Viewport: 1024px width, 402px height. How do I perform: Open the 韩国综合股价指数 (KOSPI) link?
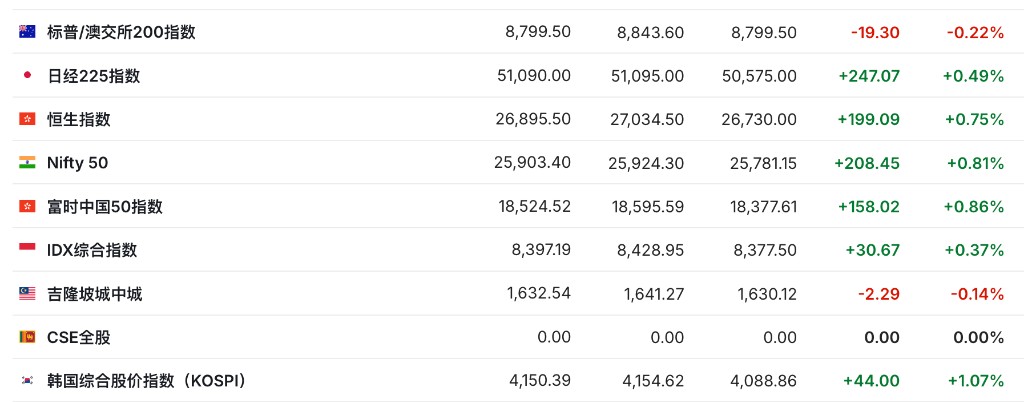point(146,381)
